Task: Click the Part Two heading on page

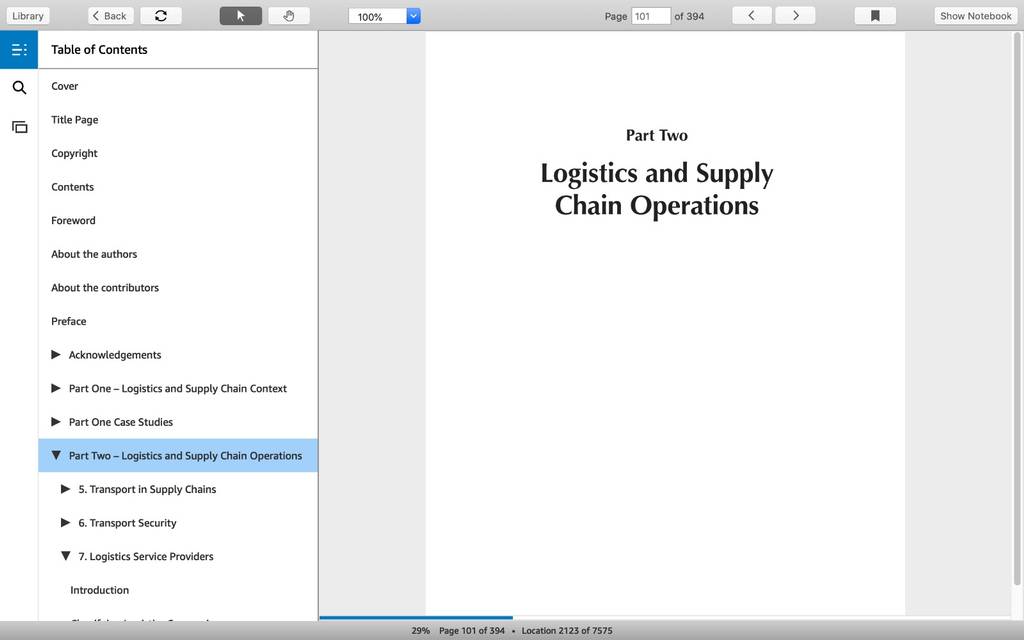Action: 656,135
